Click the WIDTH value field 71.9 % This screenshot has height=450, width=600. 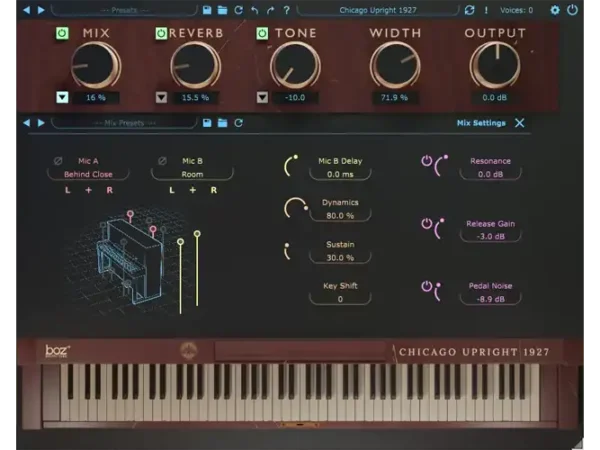[x=395, y=98]
